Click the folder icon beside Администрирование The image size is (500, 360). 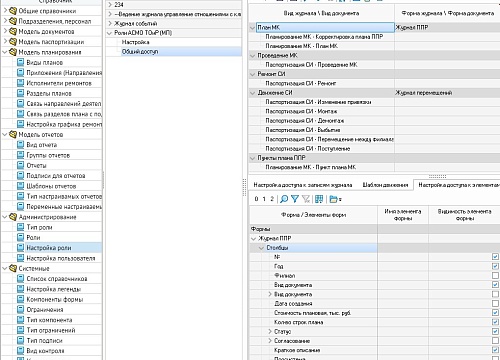pyautogui.click(x=13, y=217)
